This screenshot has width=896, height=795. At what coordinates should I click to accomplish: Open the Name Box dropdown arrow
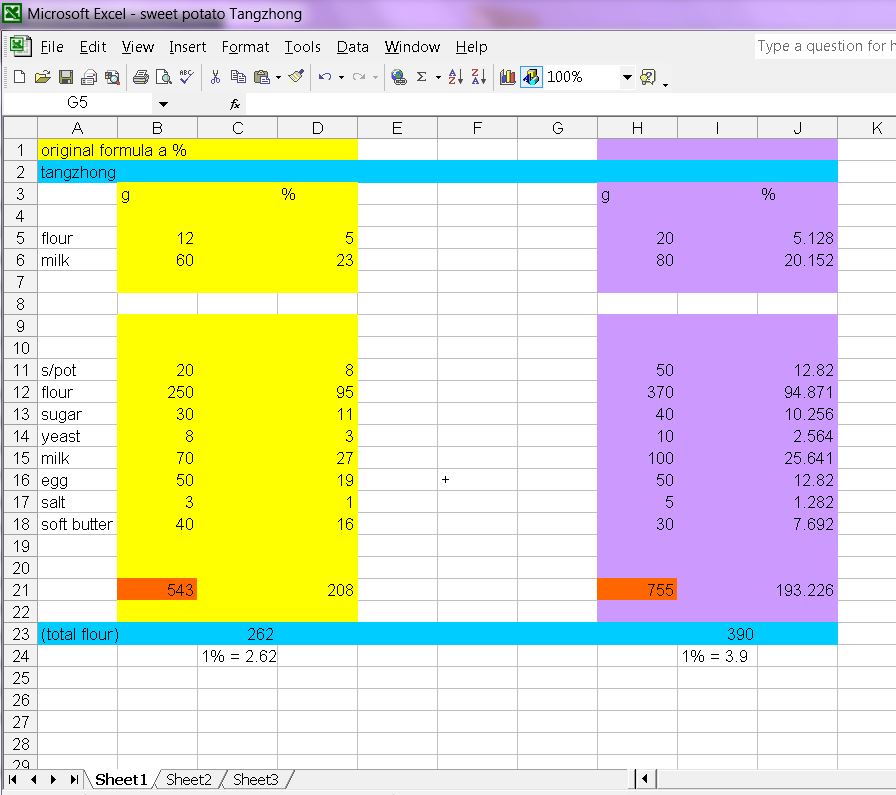[x=163, y=104]
